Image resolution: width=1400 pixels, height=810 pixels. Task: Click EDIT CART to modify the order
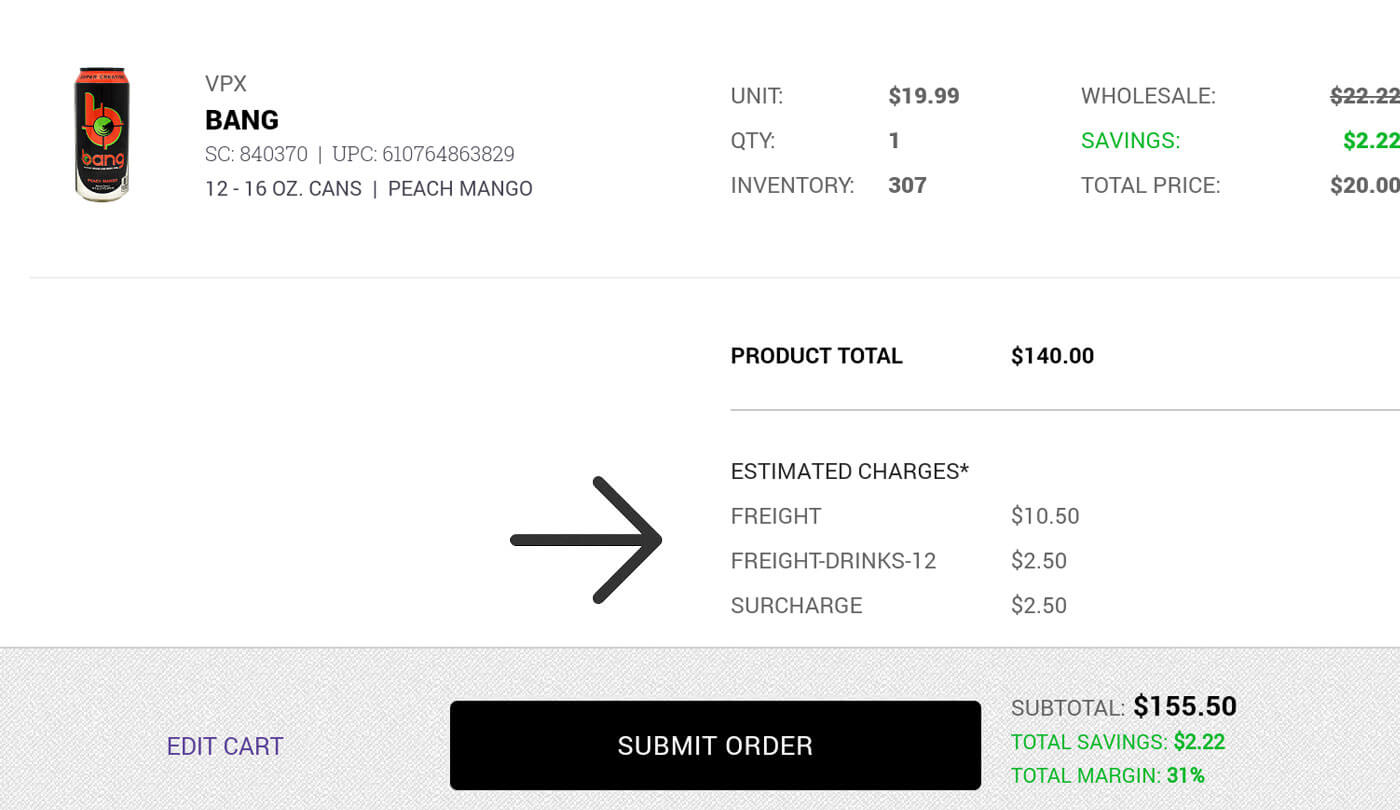[x=224, y=746]
